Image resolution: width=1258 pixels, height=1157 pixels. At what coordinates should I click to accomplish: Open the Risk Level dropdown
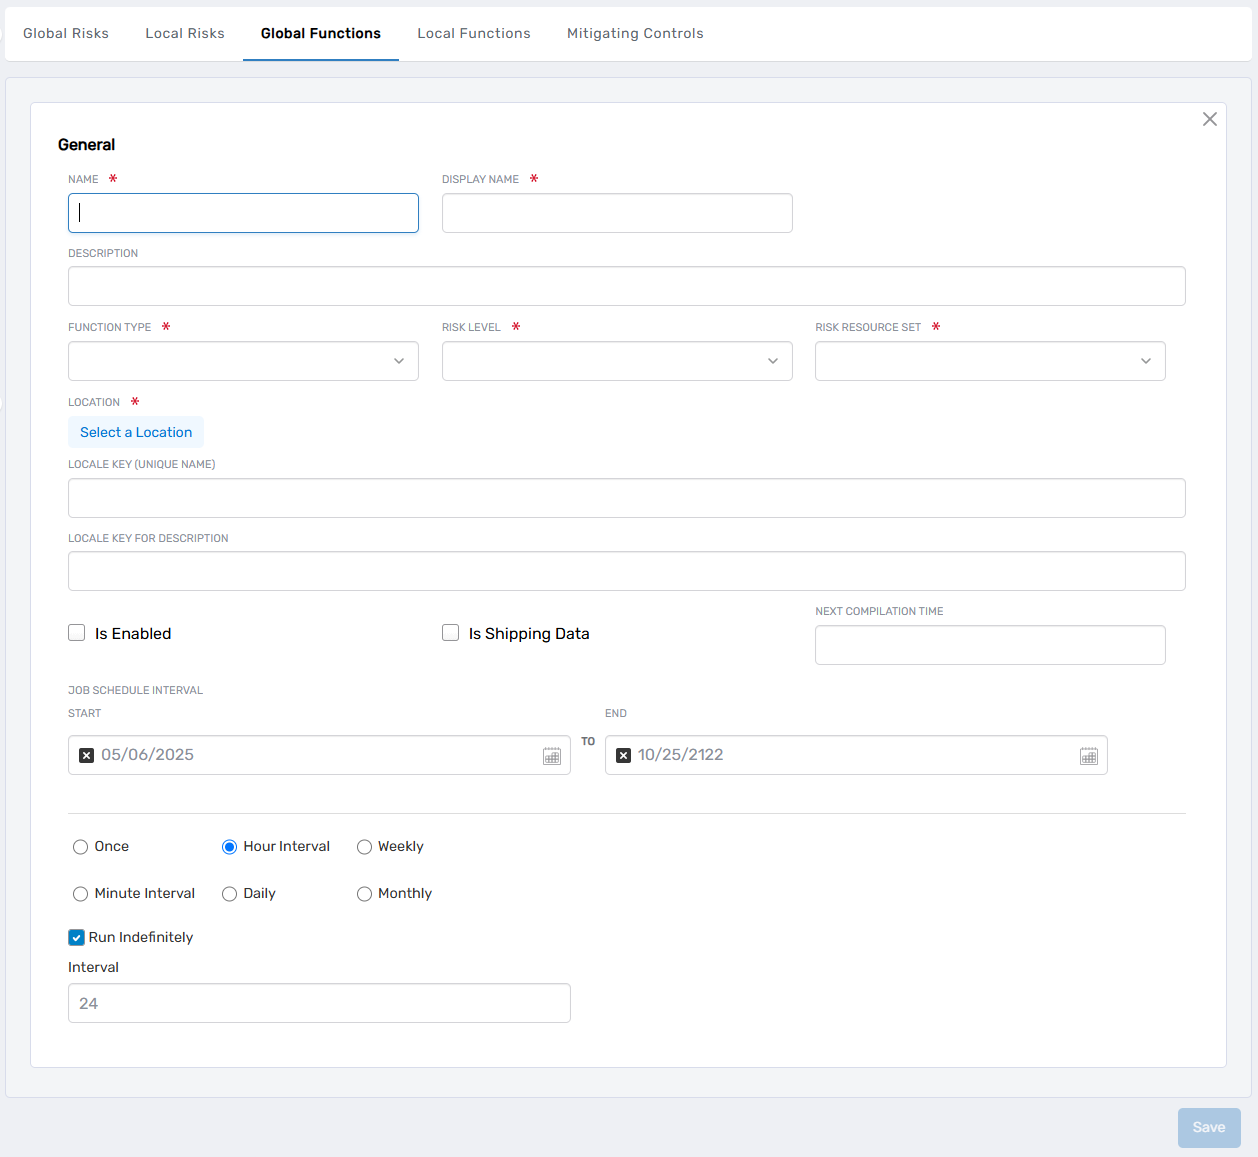pyautogui.click(x=617, y=361)
